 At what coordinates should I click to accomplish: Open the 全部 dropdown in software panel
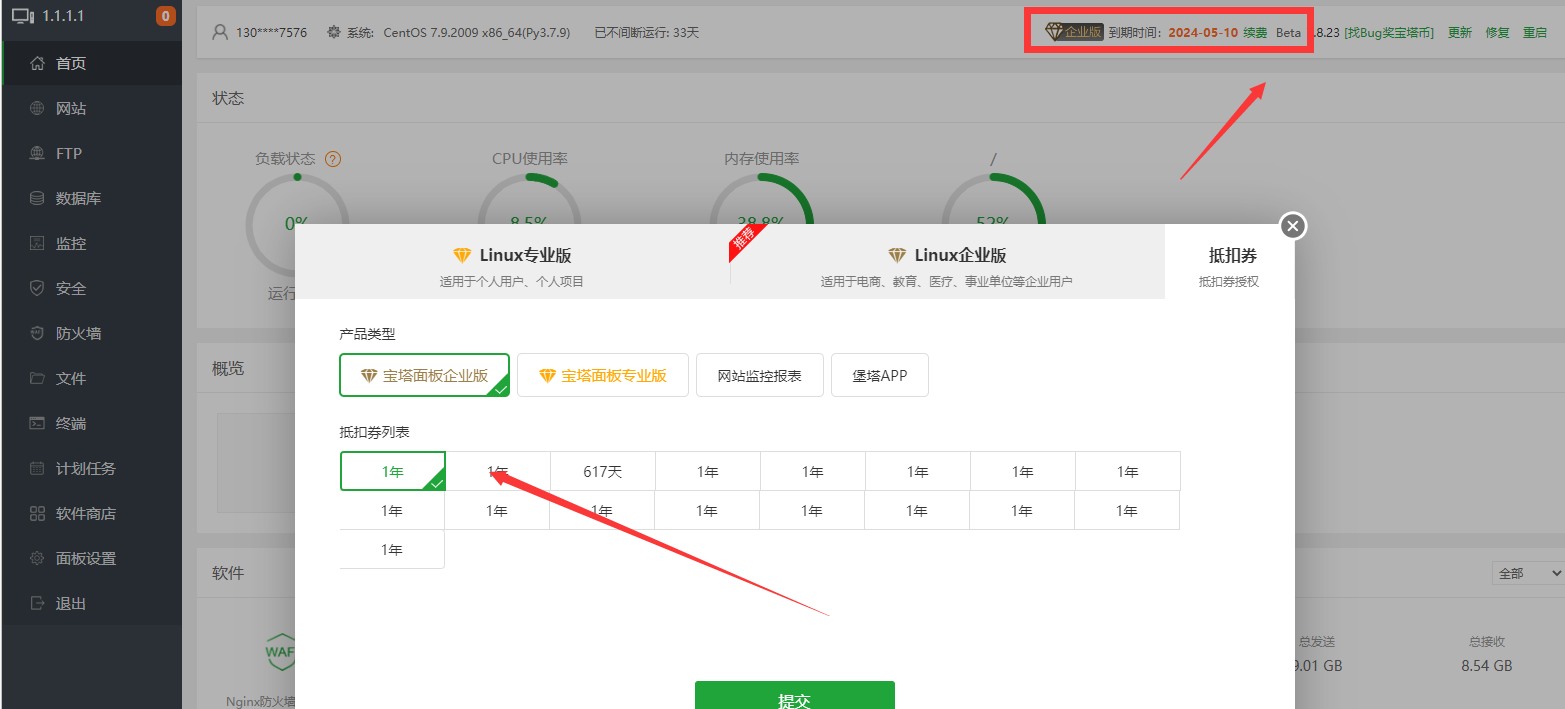click(1527, 573)
